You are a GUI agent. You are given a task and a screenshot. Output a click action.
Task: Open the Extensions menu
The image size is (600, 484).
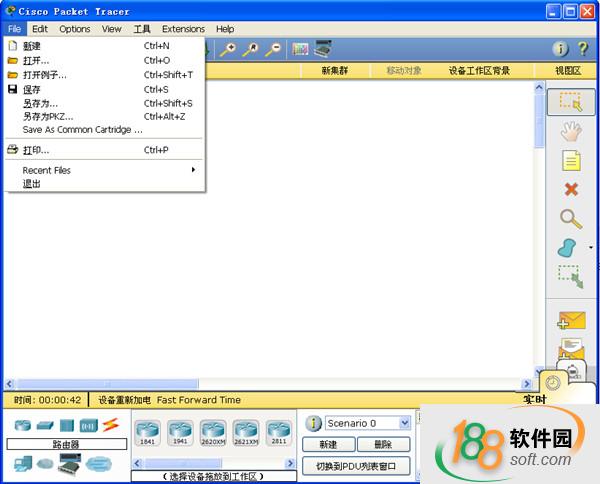(183, 29)
